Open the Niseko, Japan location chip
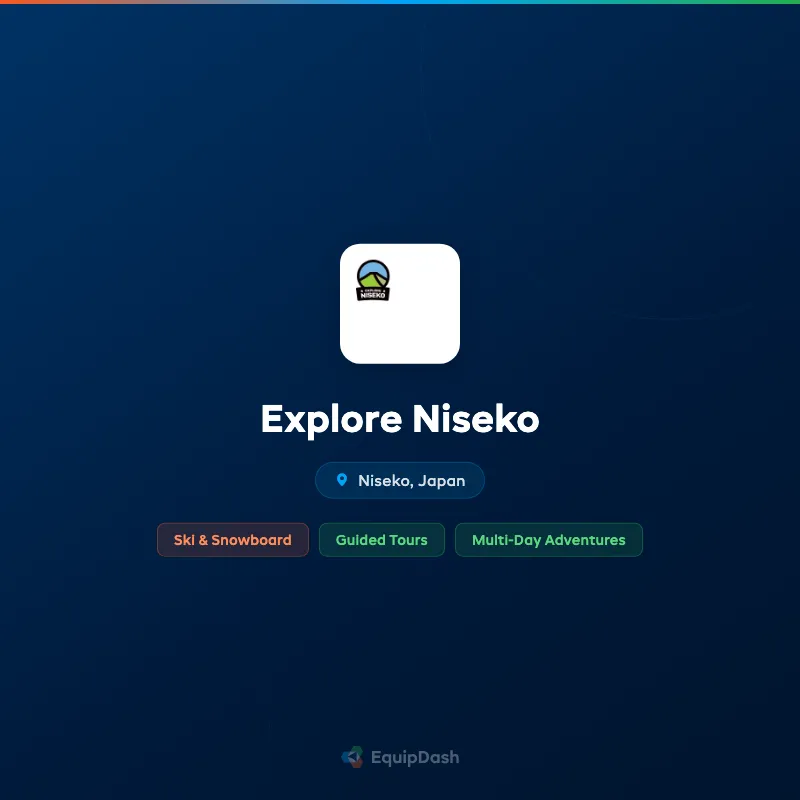This screenshot has height=800, width=800. point(400,480)
